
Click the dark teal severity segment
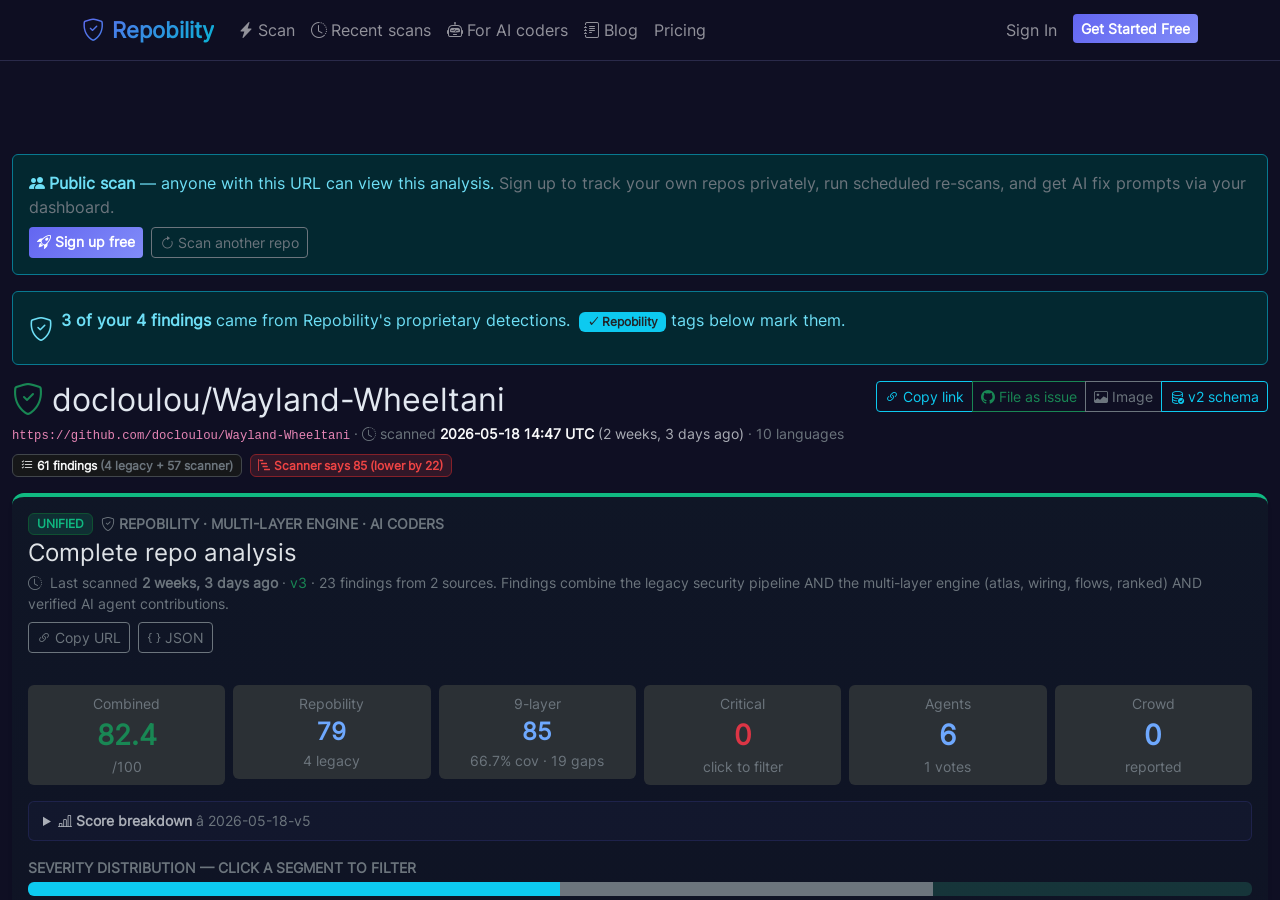tap(1092, 889)
